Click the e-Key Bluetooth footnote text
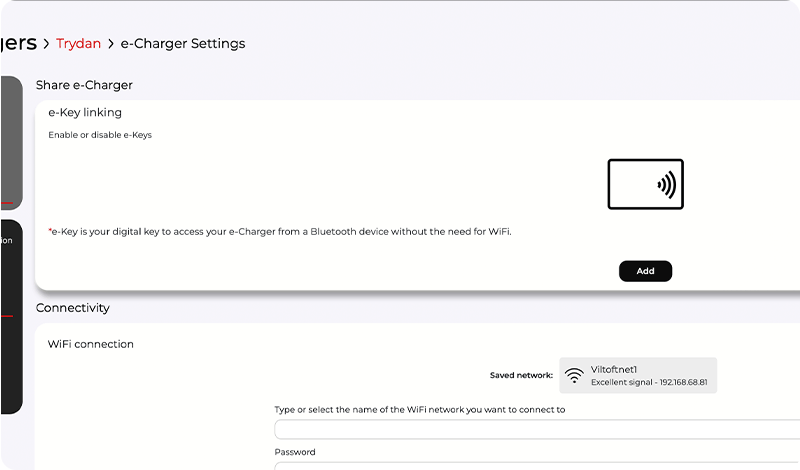 pos(280,231)
